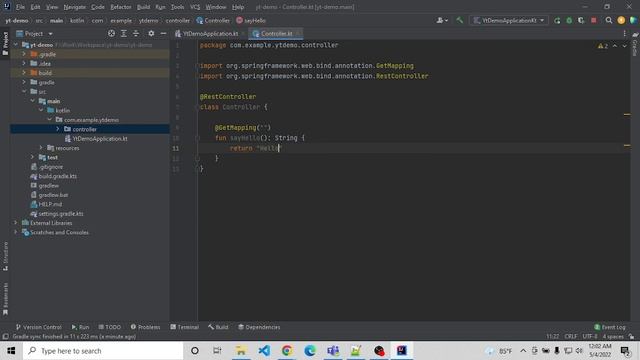Open File Explorer from taskbar
Screen dimensions: 640x360
(241, 351)
